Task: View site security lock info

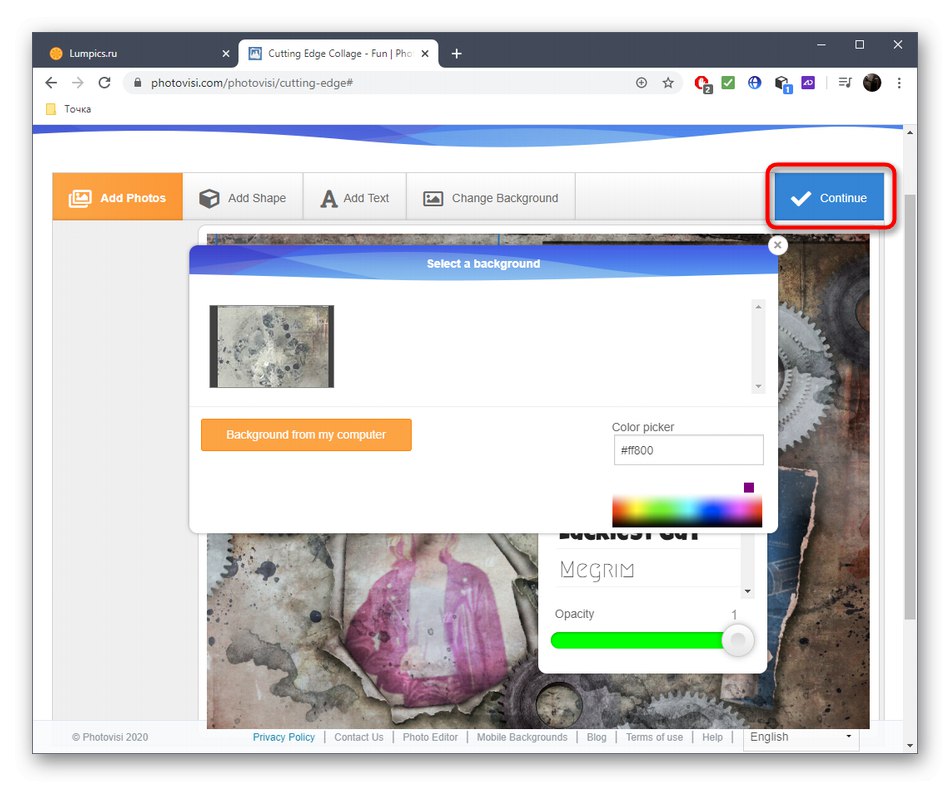Action: coord(138,82)
